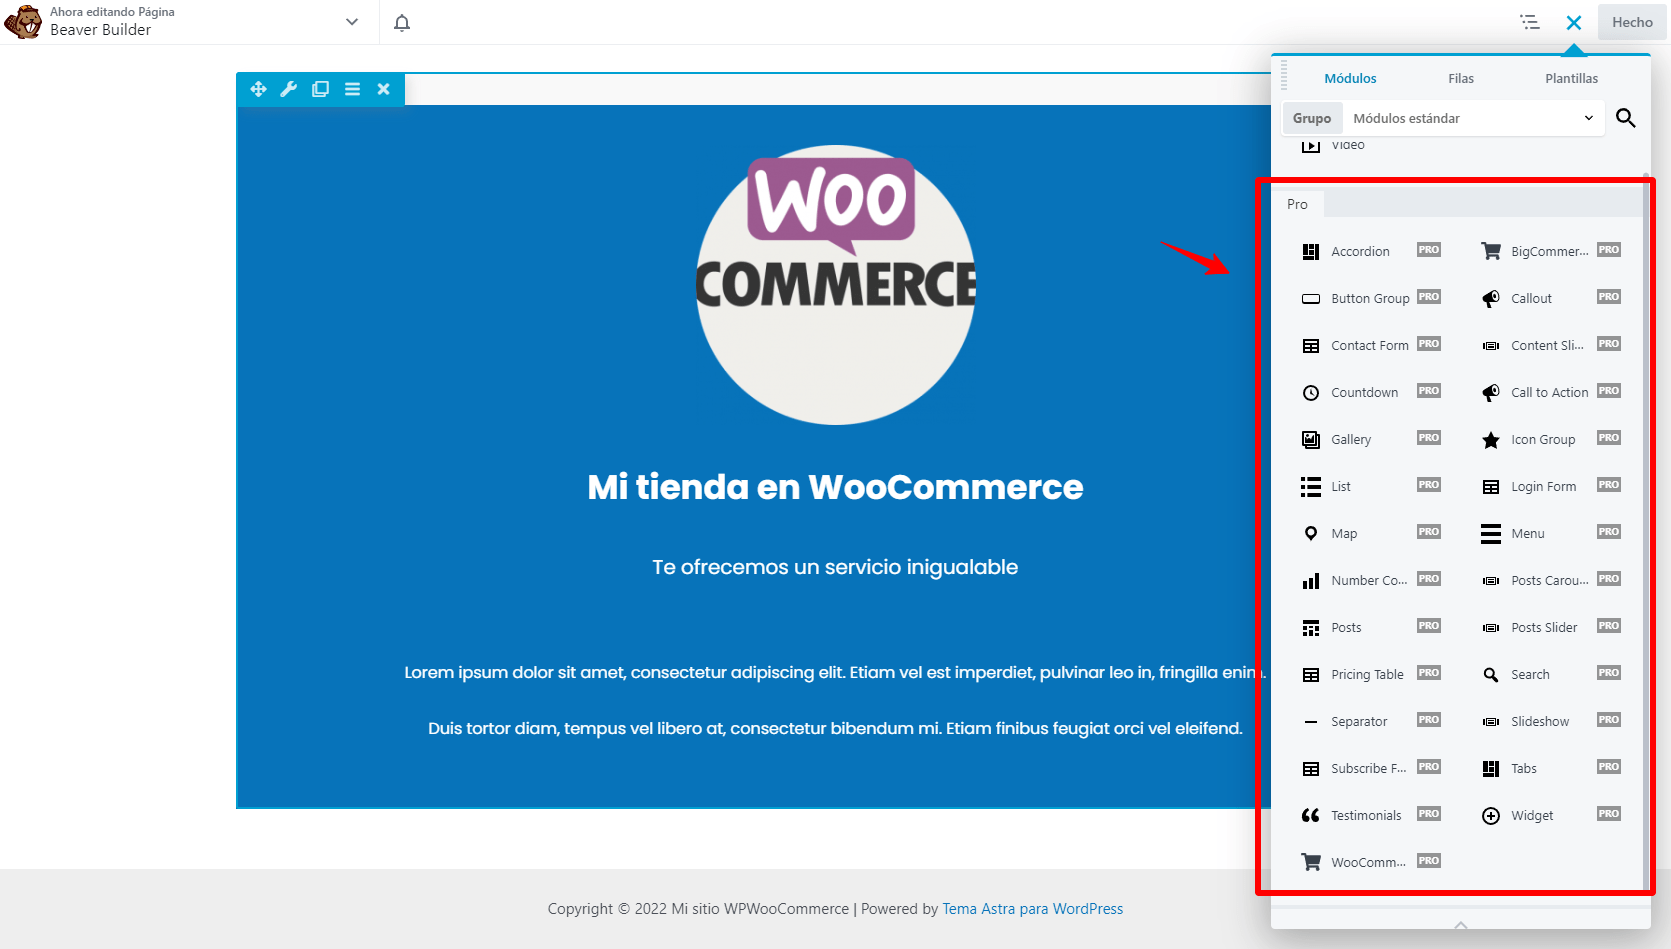Viewport: 1671px width, 949px height.
Task: Select the Slideshow module
Action: 1539,720
